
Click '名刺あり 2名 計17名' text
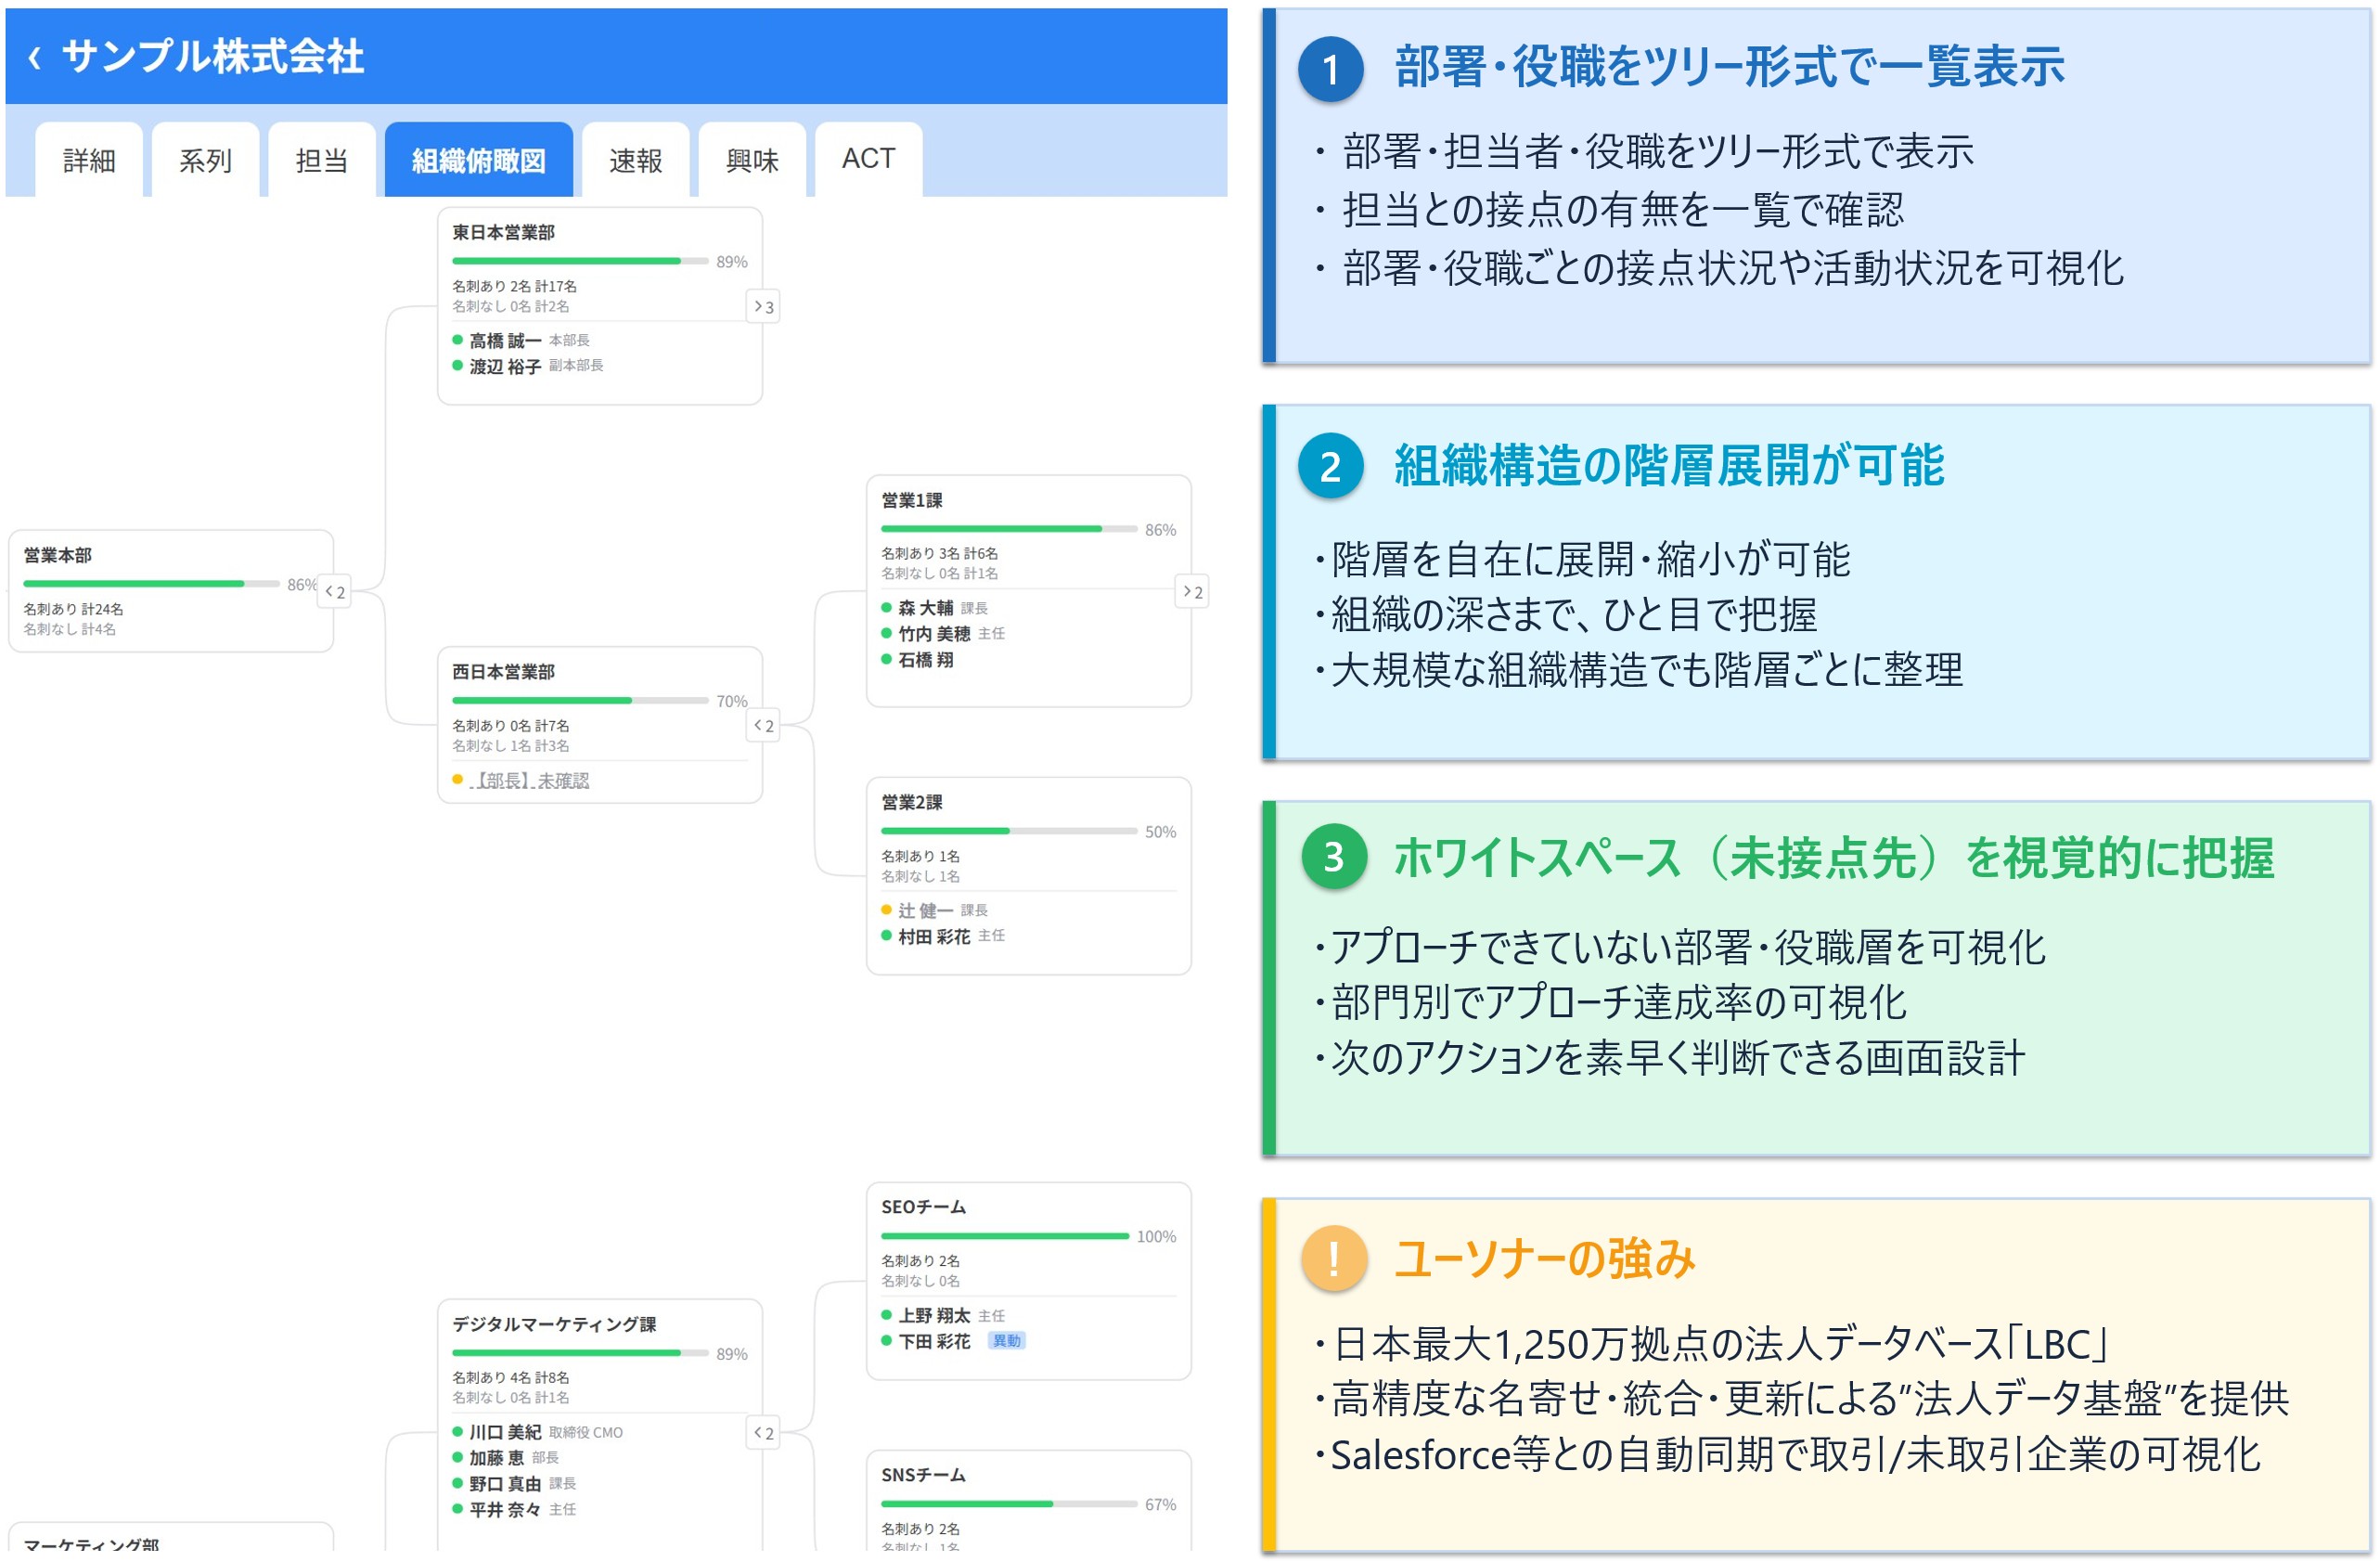pyautogui.click(x=514, y=286)
